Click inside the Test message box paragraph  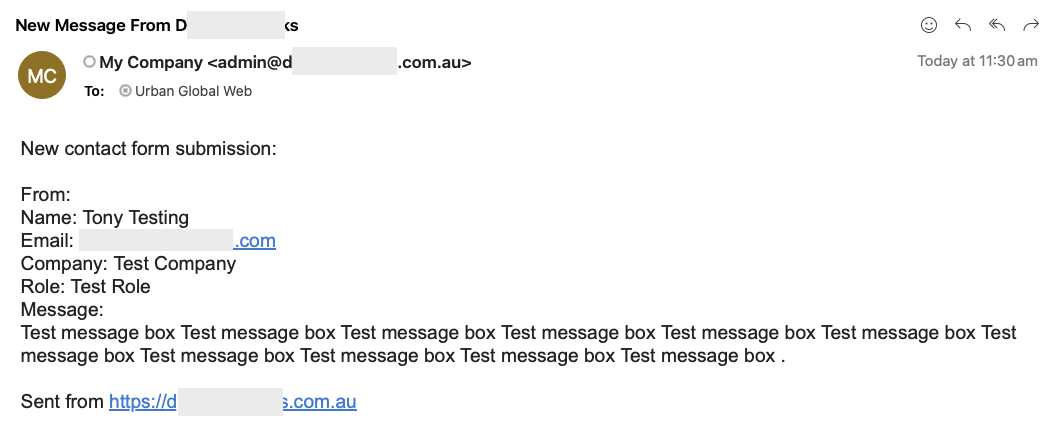point(519,344)
